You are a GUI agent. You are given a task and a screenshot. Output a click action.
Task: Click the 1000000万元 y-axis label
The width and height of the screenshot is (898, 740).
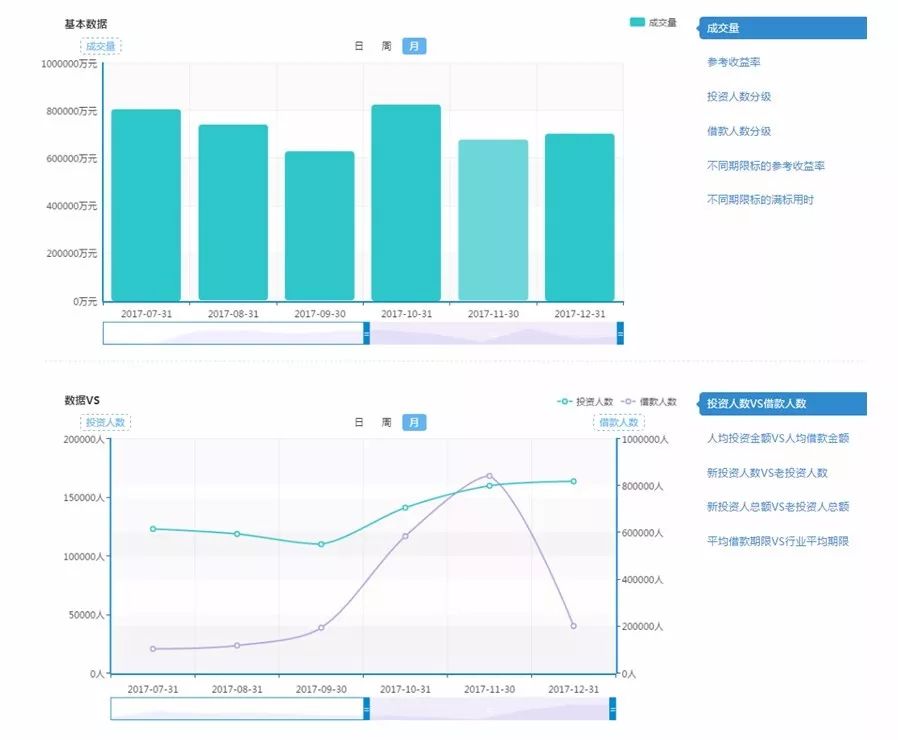[x=69, y=64]
